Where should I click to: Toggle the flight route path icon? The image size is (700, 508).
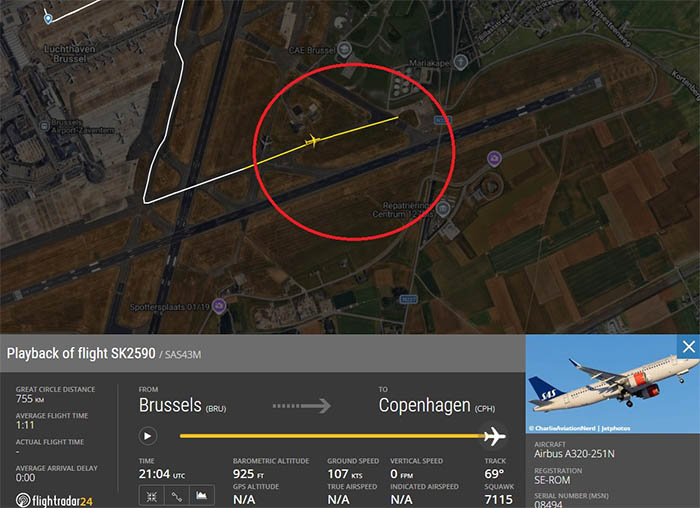(x=177, y=497)
